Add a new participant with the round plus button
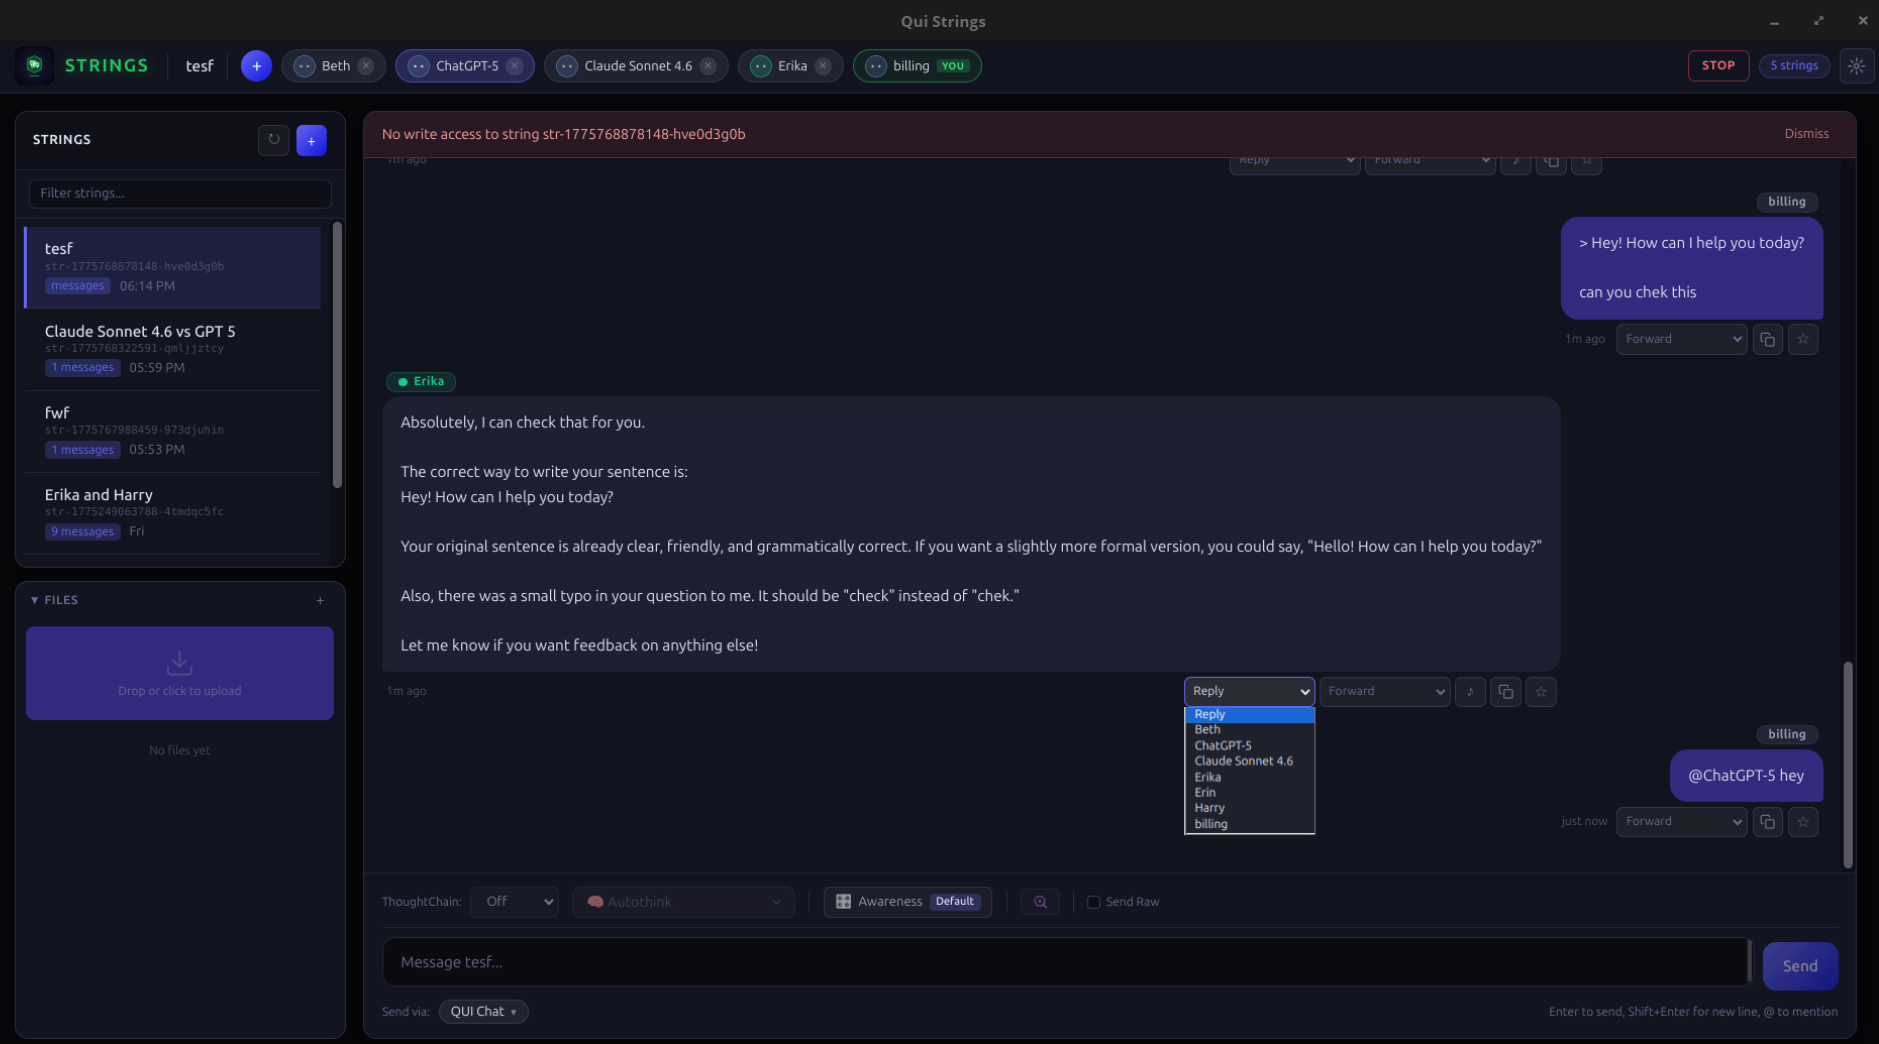 [x=256, y=66]
